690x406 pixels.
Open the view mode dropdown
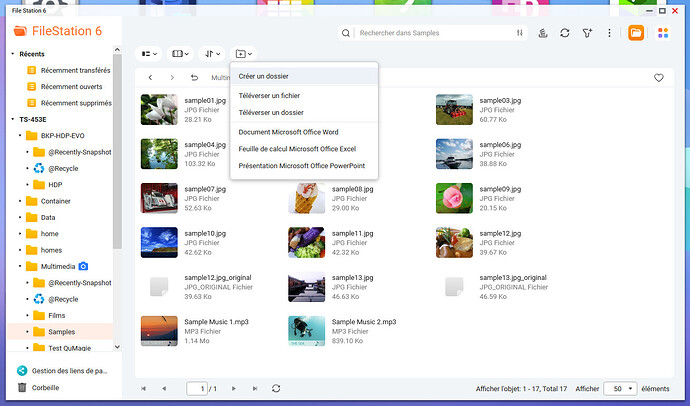click(150, 53)
